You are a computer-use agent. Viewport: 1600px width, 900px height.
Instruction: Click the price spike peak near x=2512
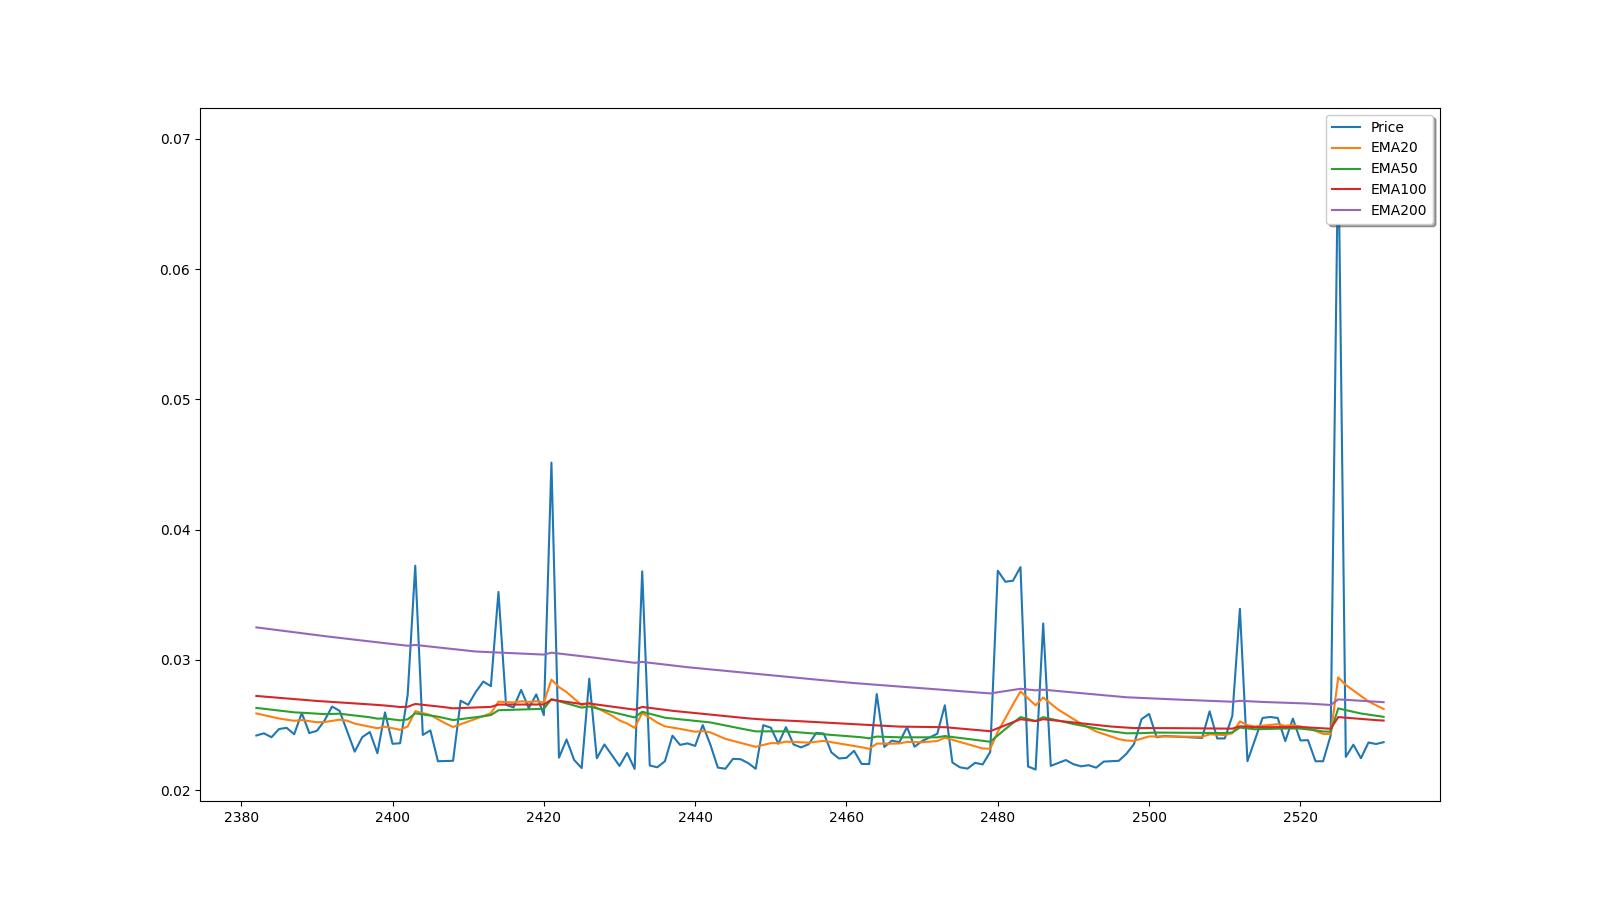1240,609
